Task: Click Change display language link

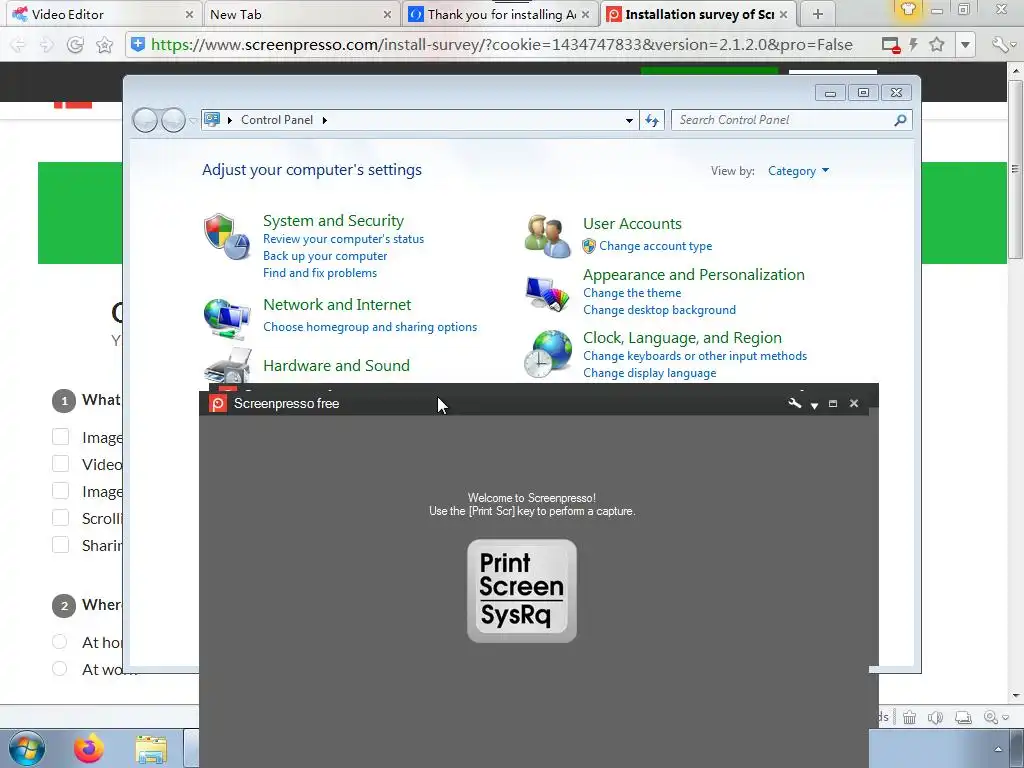Action: click(650, 373)
